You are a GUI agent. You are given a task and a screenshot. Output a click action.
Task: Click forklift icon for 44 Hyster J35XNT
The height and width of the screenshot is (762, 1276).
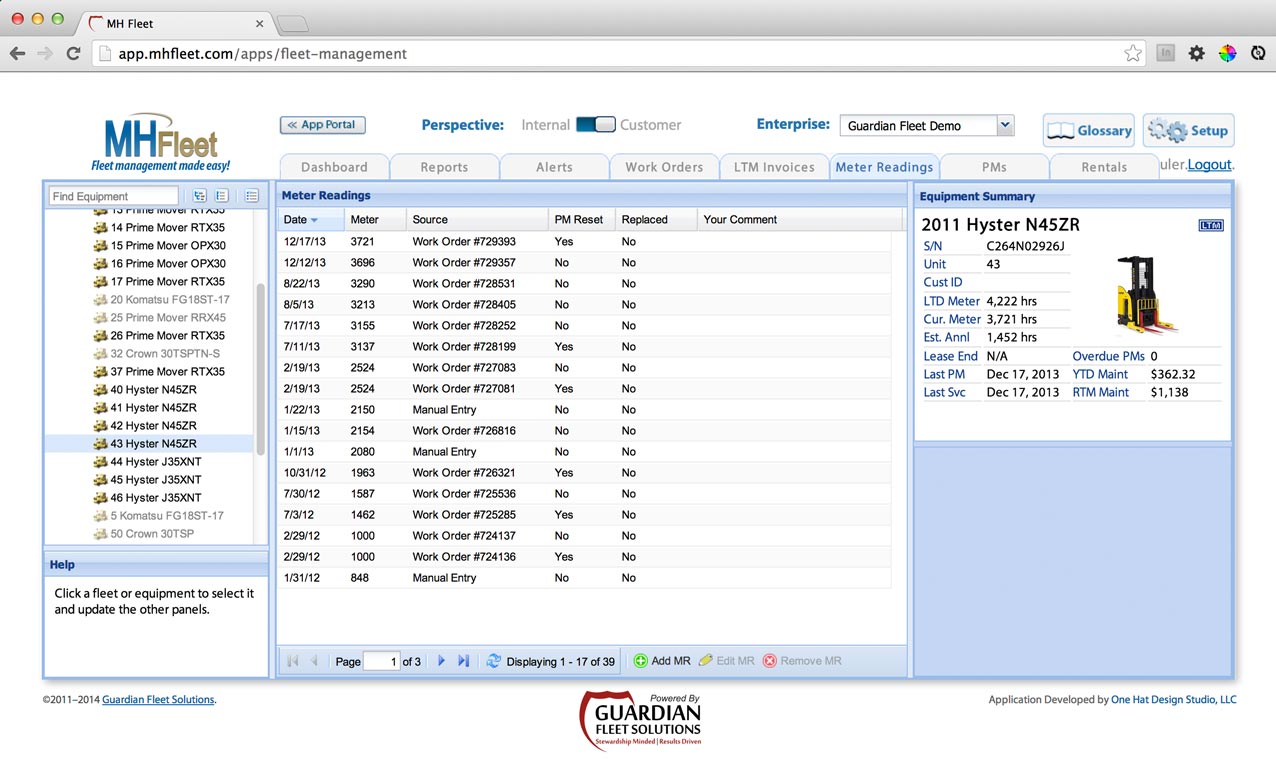[x=100, y=462]
